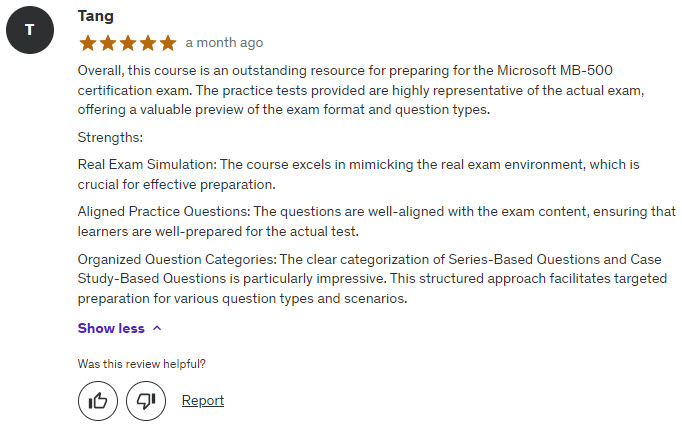Mark the review helpful with thumbs up
This screenshot has height=425, width=682.
pyautogui.click(x=98, y=401)
